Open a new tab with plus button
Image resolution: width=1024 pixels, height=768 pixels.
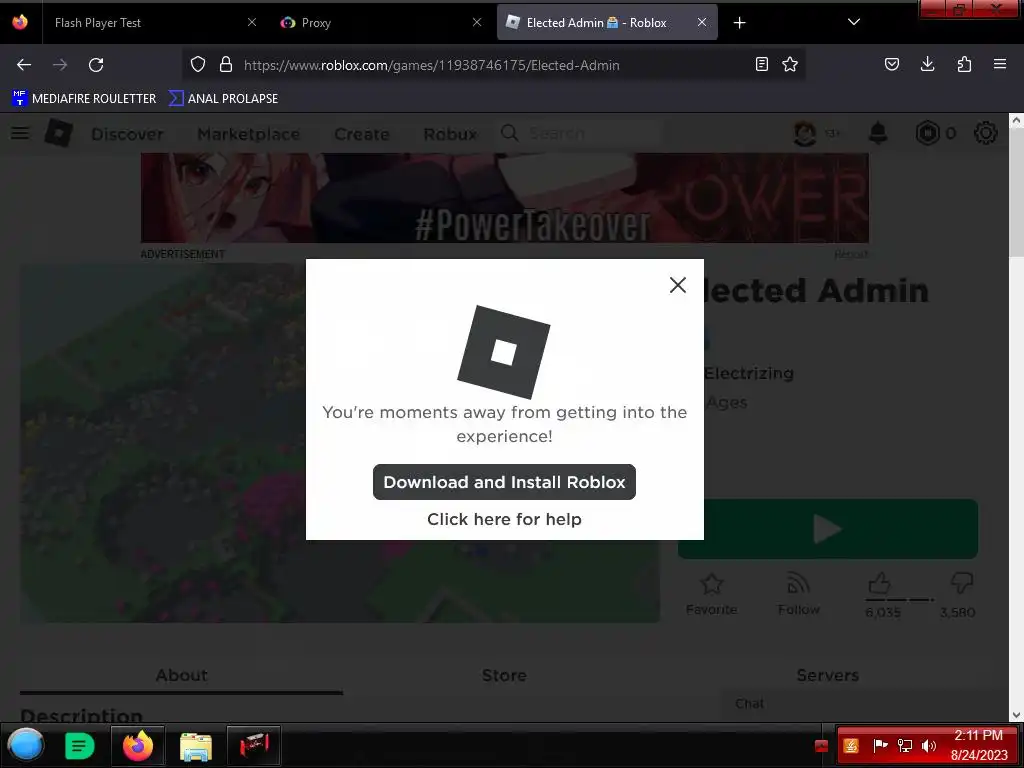tap(739, 23)
